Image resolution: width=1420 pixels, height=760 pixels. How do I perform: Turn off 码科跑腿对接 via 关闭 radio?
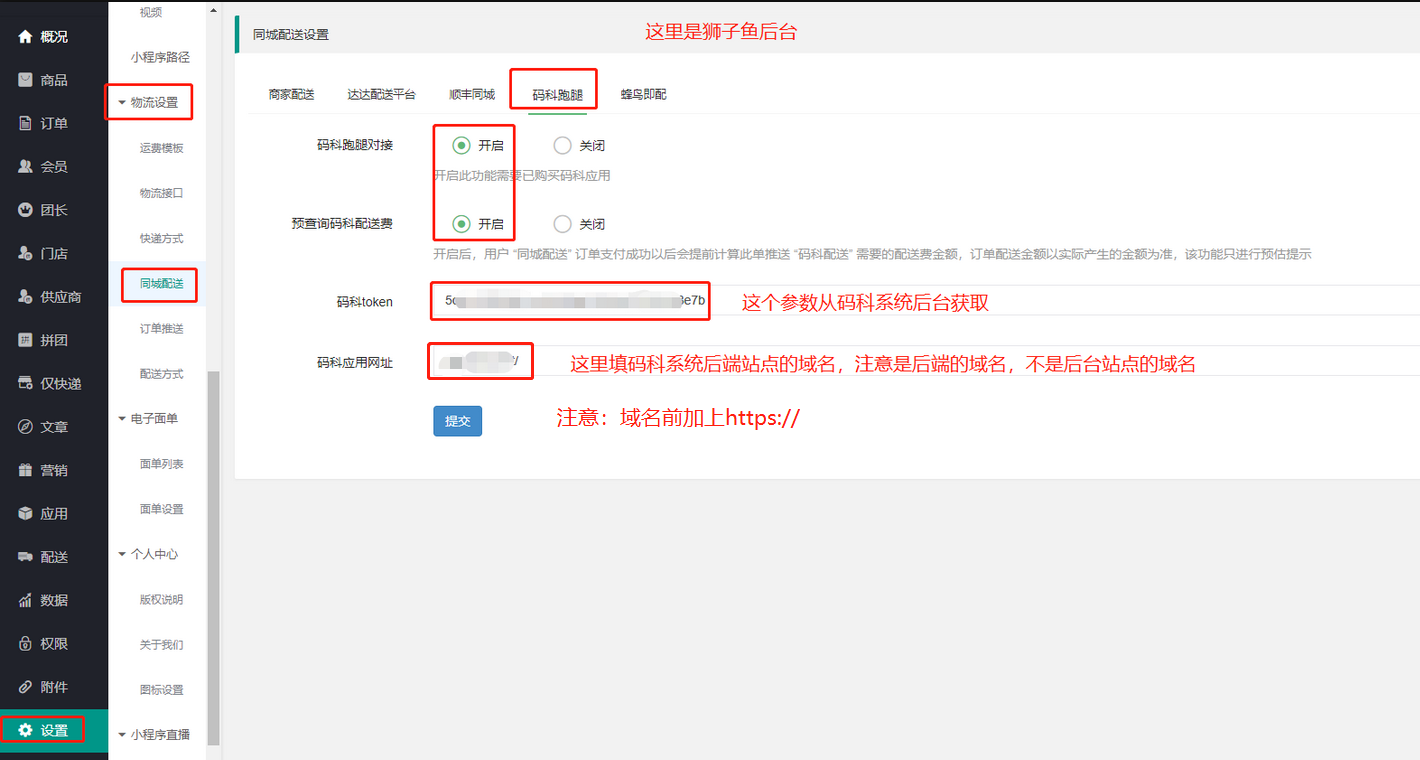click(x=562, y=145)
